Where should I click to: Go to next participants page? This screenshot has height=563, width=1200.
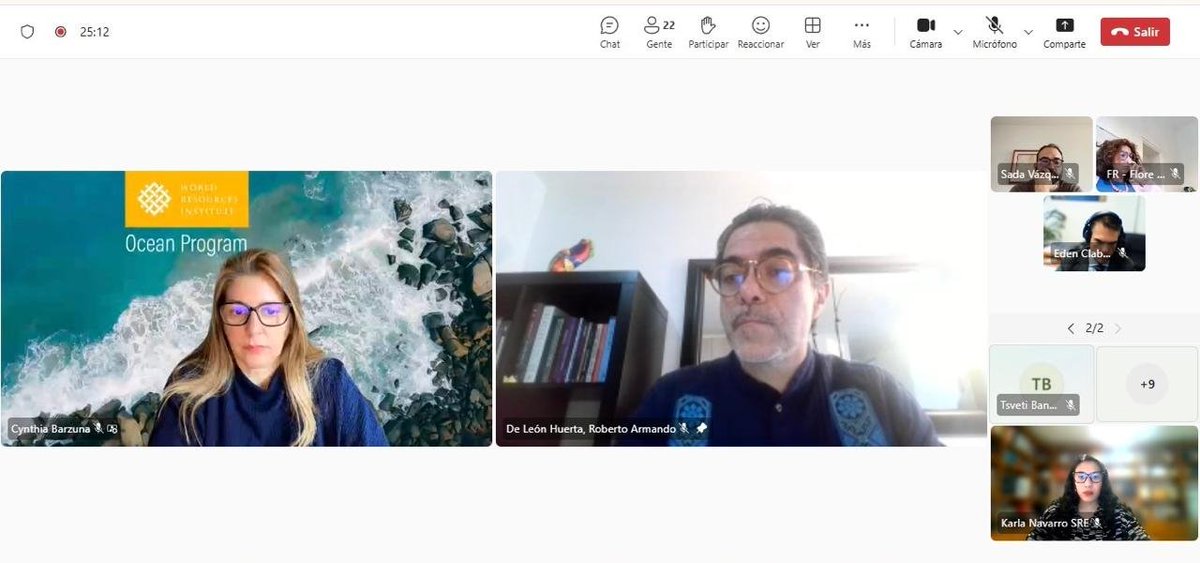[1118, 328]
